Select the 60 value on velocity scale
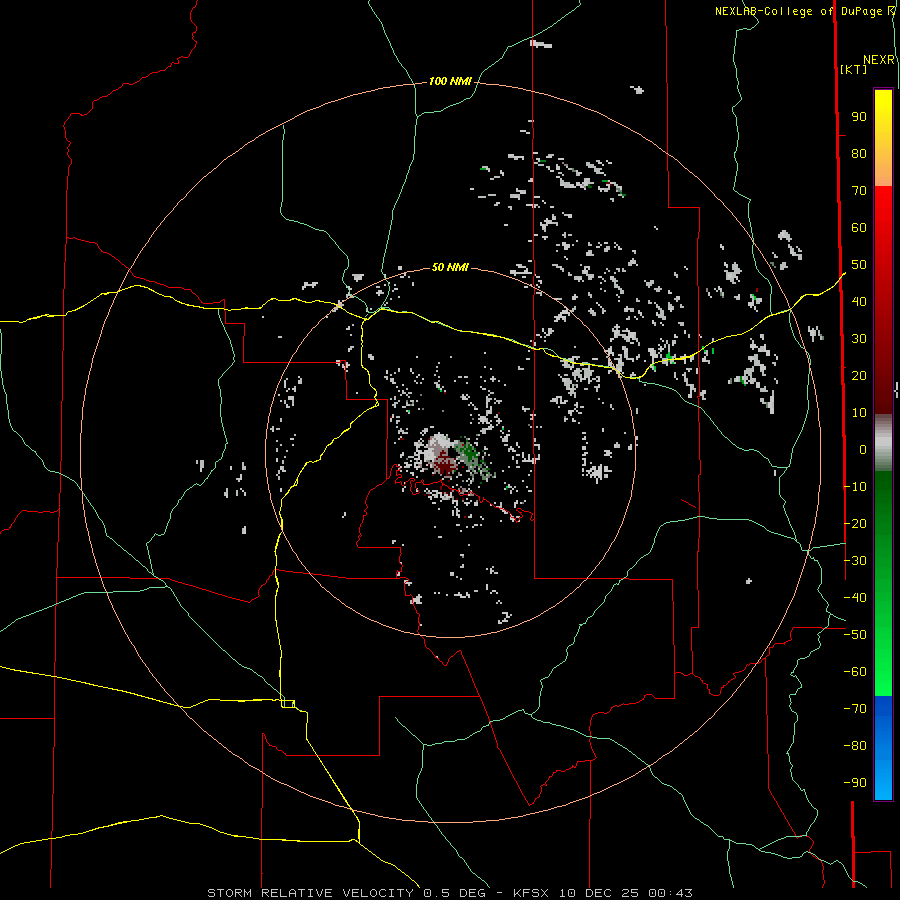Viewport: 900px width, 900px height. tap(859, 227)
